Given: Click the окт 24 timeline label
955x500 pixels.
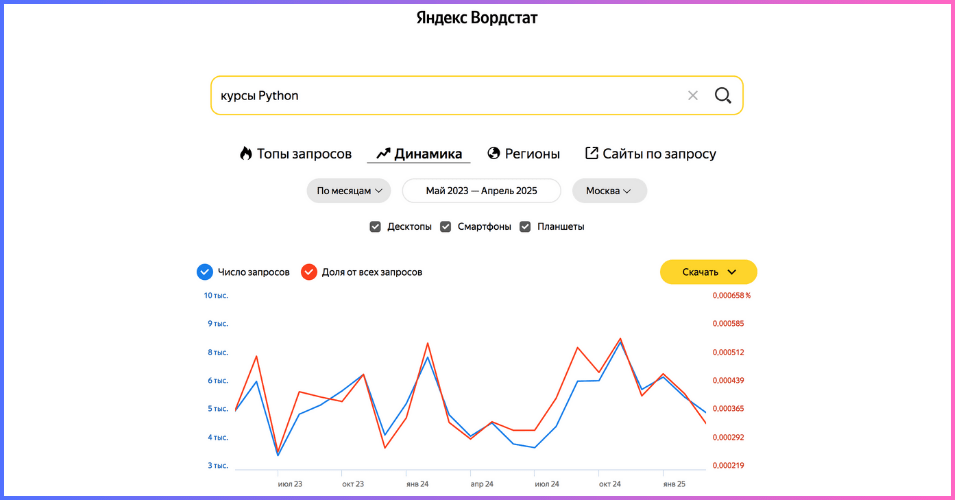Looking at the screenshot, I should point(610,484).
